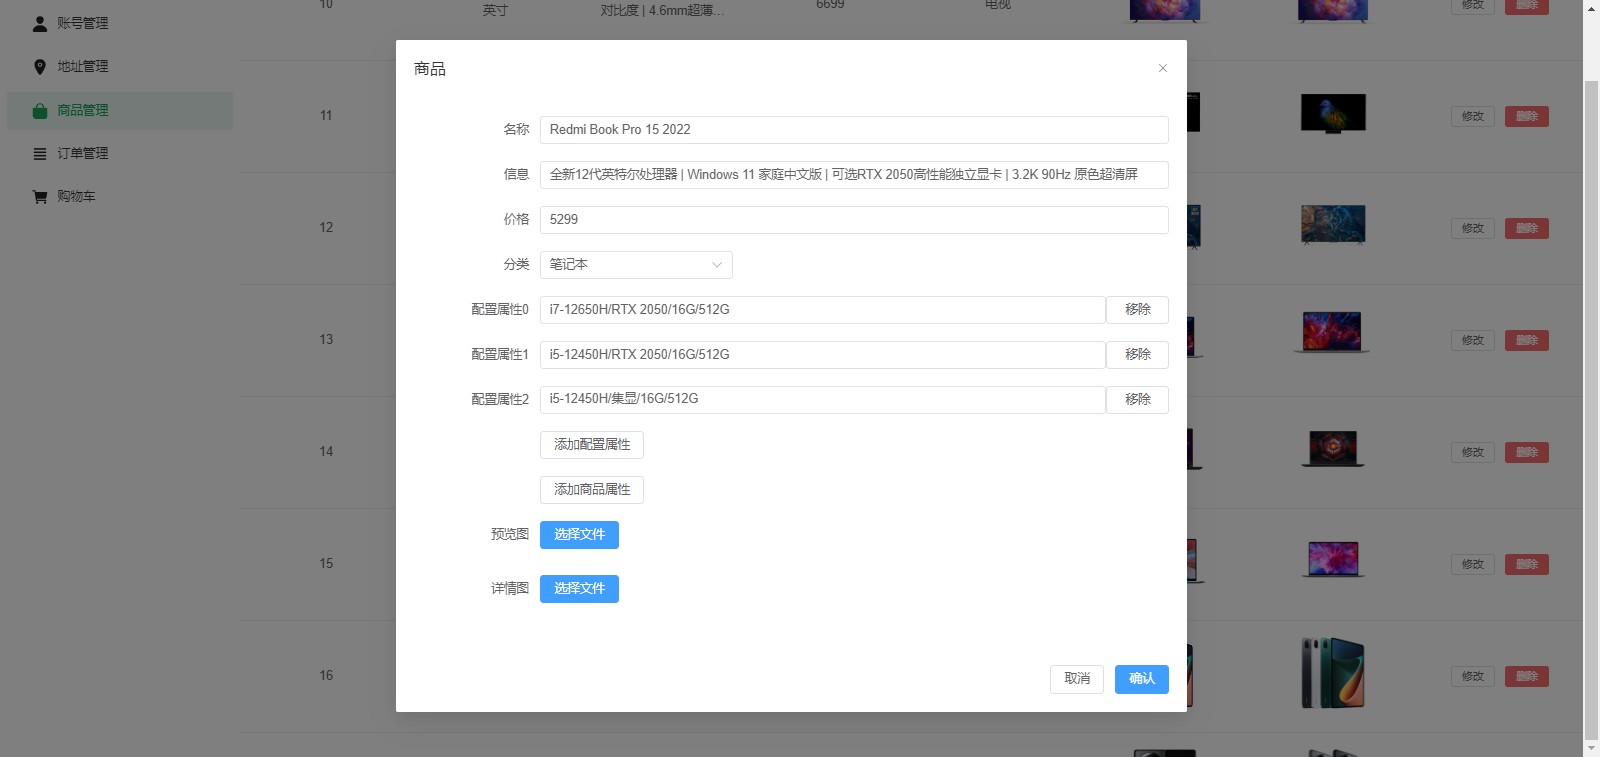Screen dimensions: 1600x757
Task: Click 修改 for row 12
Action: (1473, 229)
